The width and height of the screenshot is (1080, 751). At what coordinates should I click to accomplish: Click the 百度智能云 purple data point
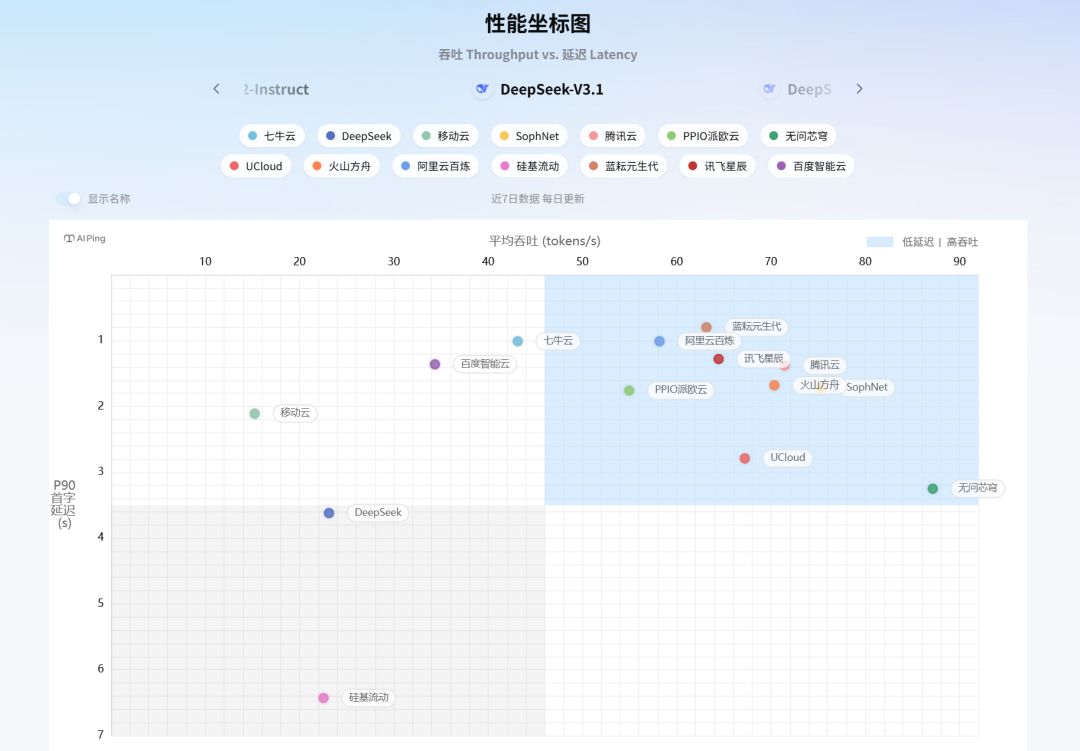[x=435, y=364]
